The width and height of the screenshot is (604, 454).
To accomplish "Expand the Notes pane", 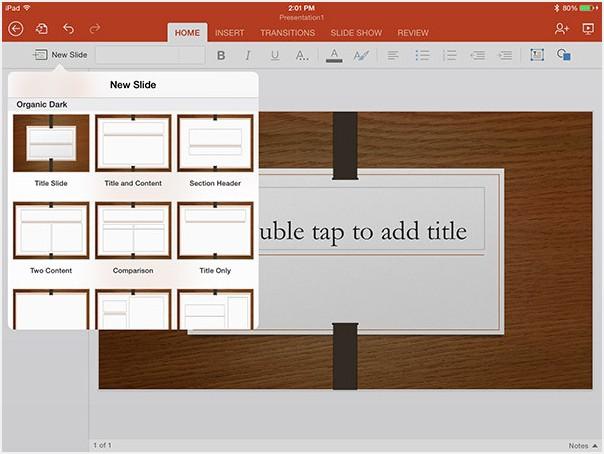I will tap(581, 445).
